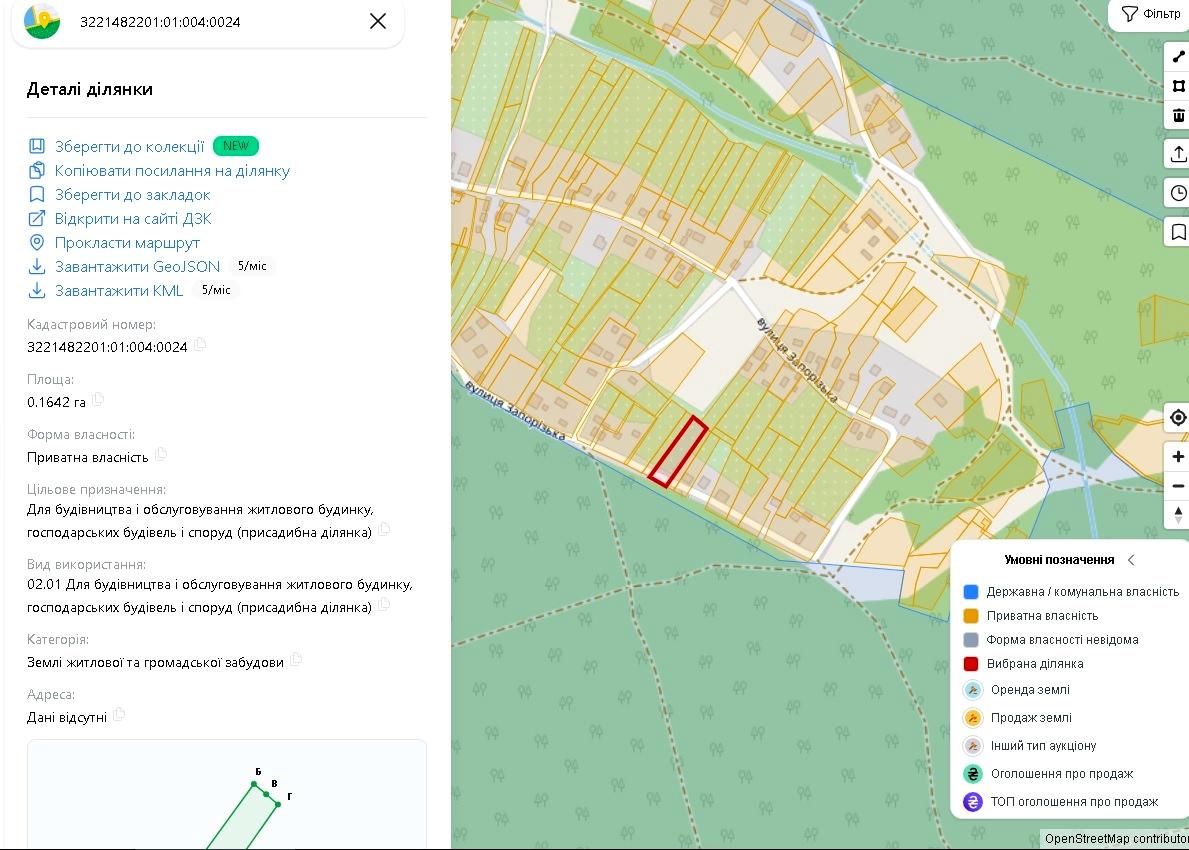The height and width of the screenshot is (850, 1189).
Task: Delete drawn shapes with trash tool
Action: [x=1178, y=115]
